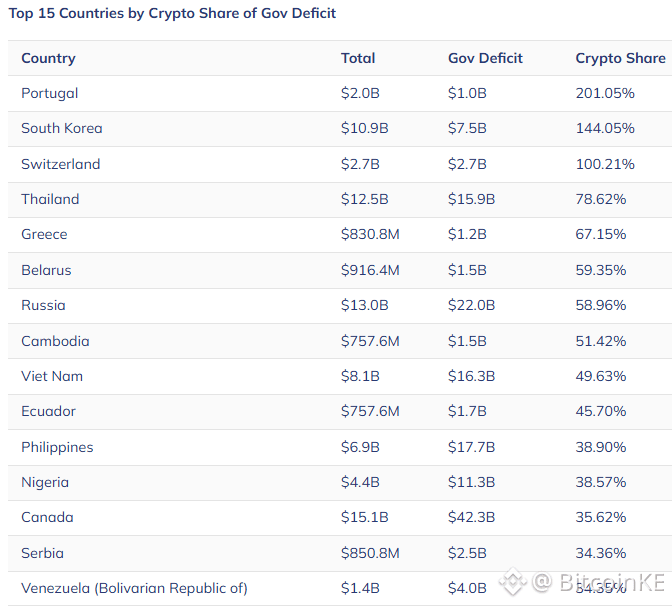Select the Cambodia country cell

(x=55, y=341)
